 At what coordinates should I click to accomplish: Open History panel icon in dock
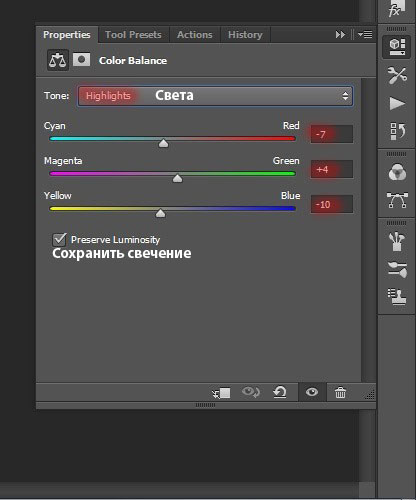(x=397, y=131)
